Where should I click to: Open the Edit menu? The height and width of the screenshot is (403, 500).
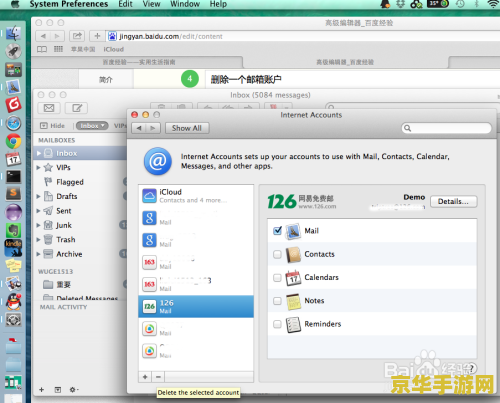[x=125, y=4]
